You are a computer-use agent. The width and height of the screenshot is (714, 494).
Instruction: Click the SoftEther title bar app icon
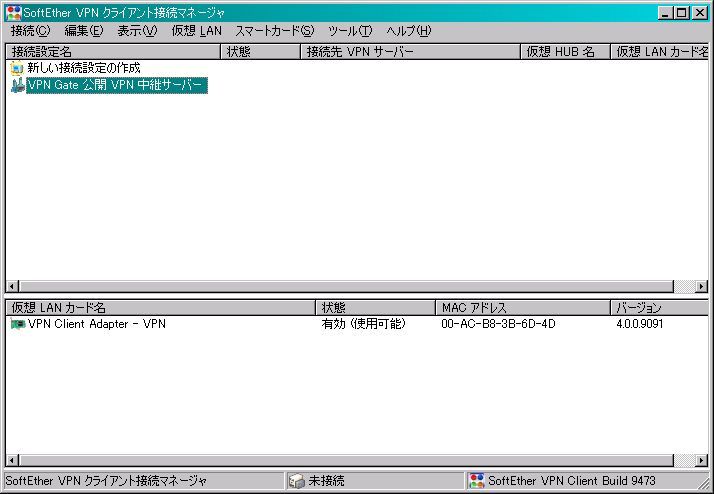(14, 13)
